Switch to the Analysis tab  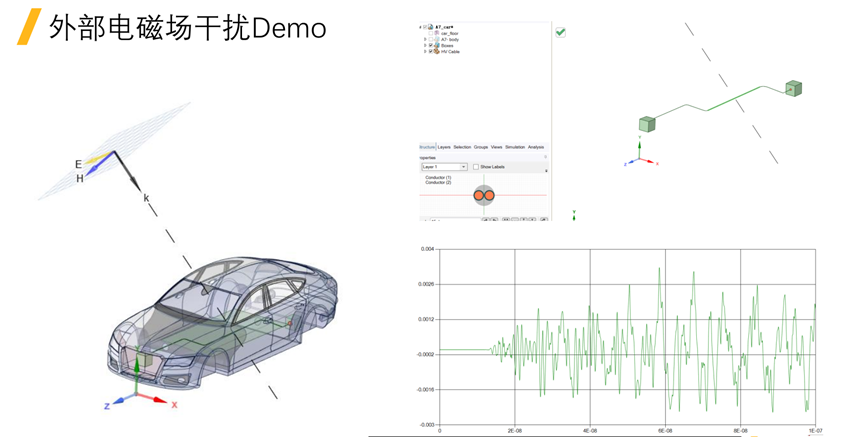536,147
